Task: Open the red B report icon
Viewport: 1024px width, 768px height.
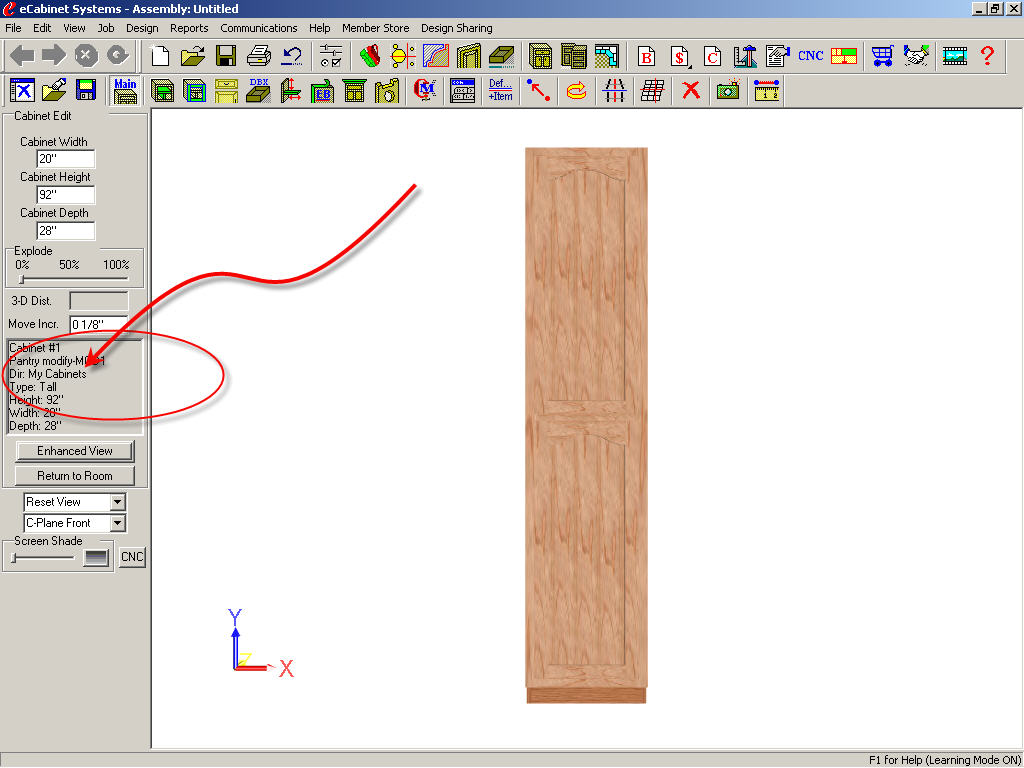Action: [x=647, y=56]
